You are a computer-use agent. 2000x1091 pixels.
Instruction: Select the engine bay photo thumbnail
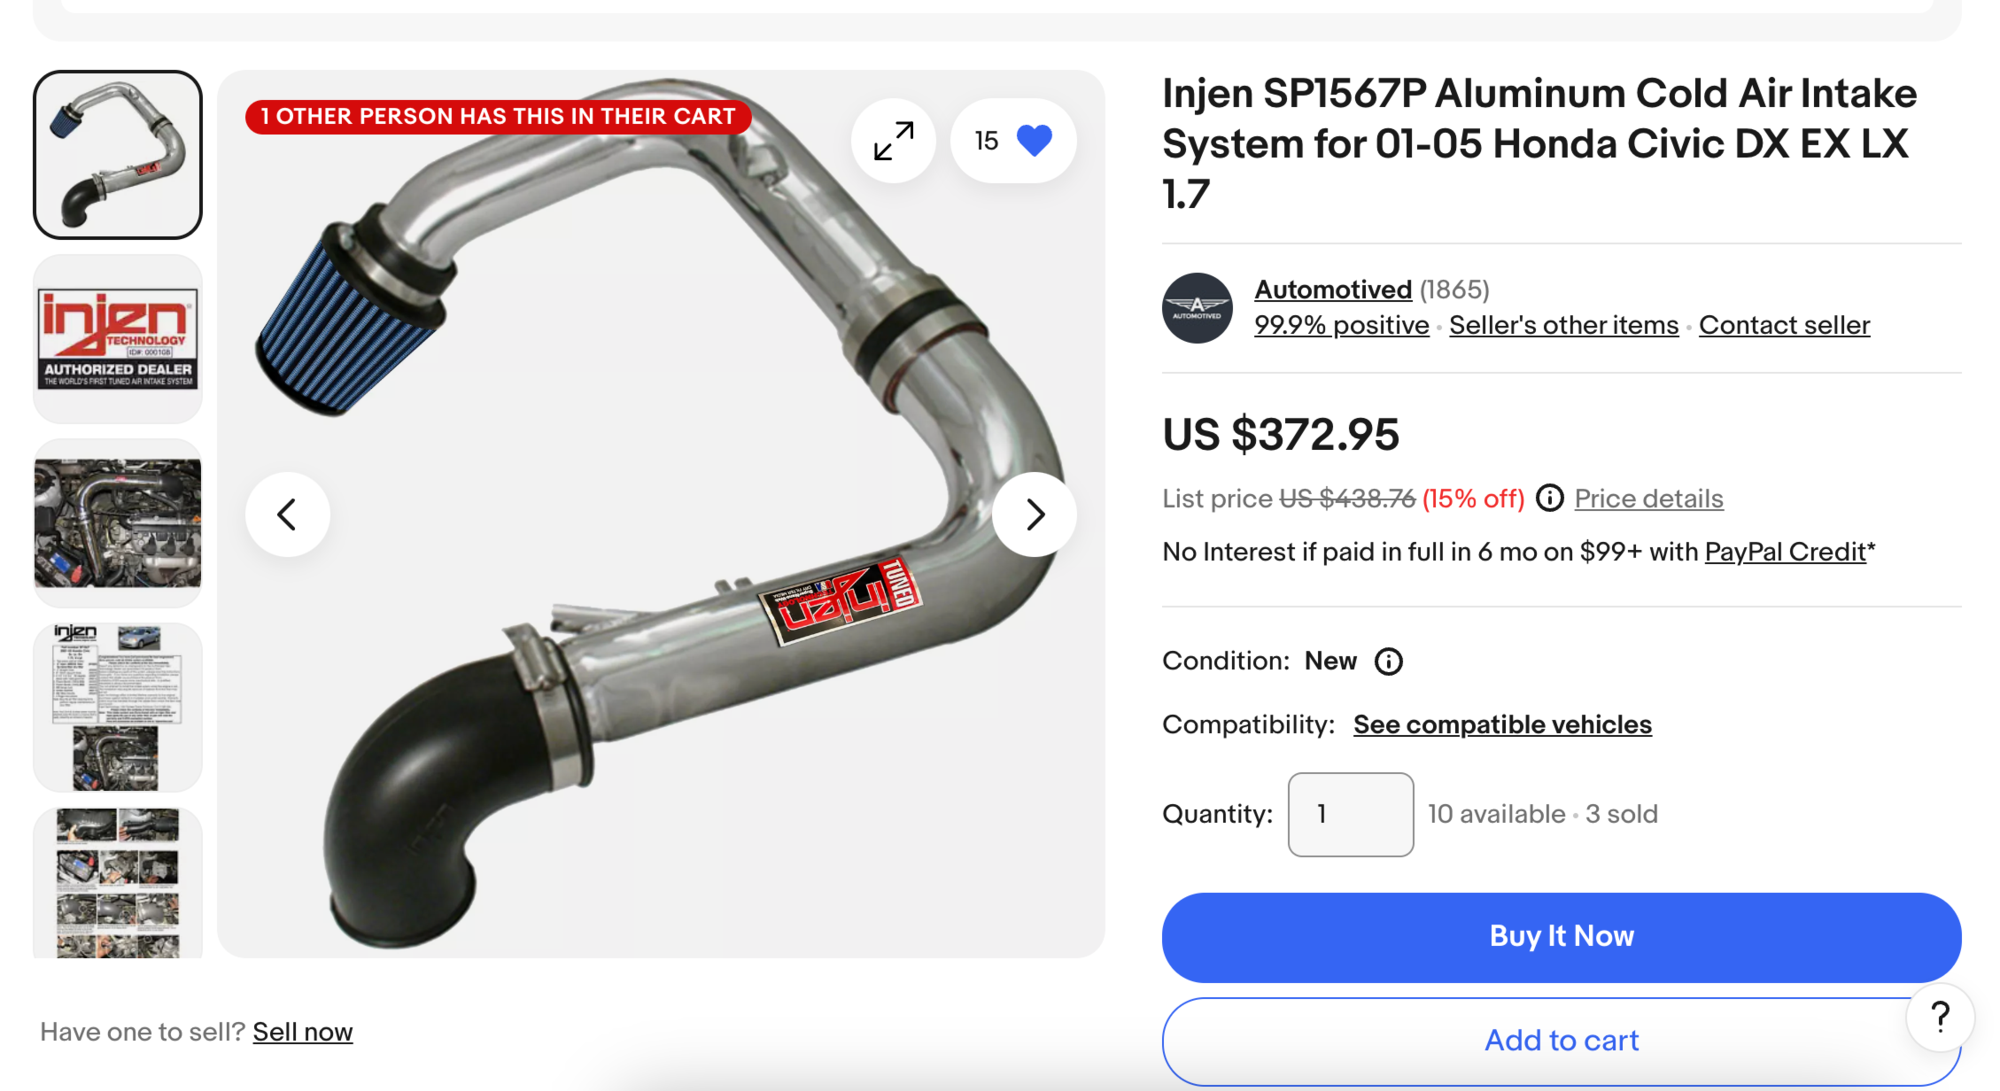(x=118, y=523)
